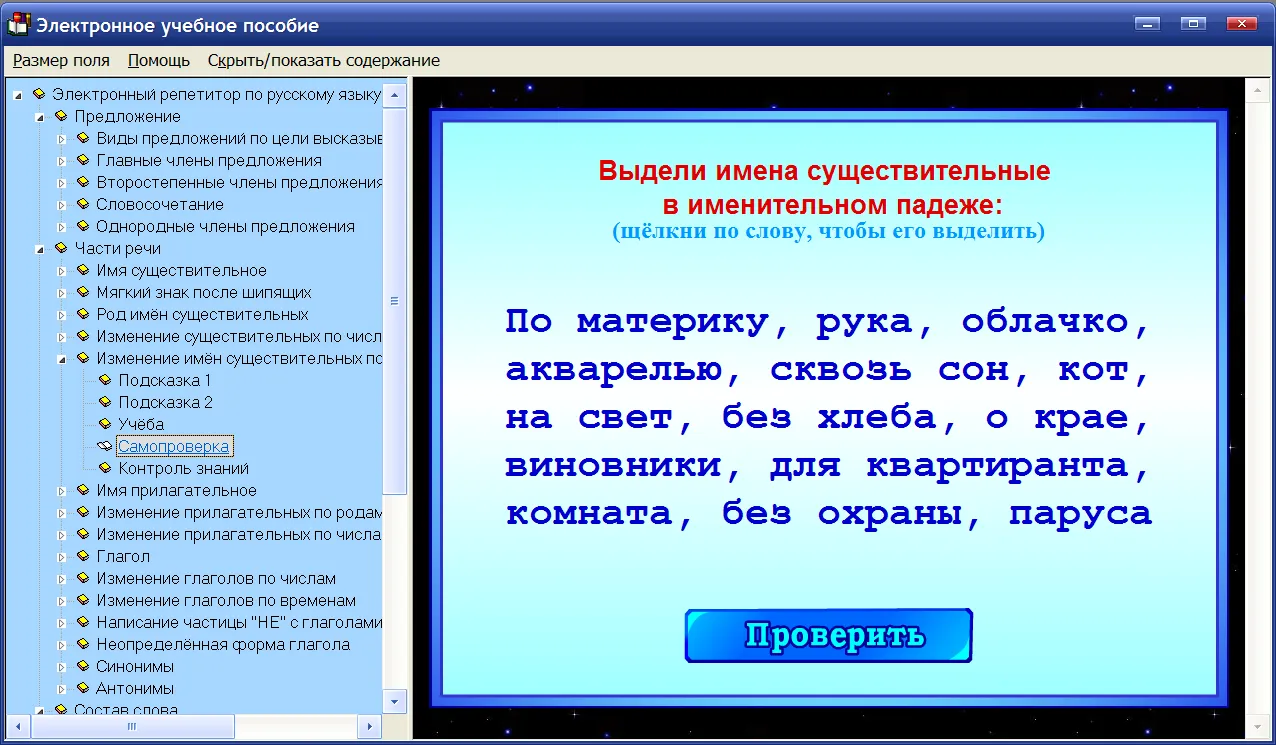Screen dimensions: 1276x745
Task: Expand Виды предложений по цели высказывания node
Action: coord(61,138)
